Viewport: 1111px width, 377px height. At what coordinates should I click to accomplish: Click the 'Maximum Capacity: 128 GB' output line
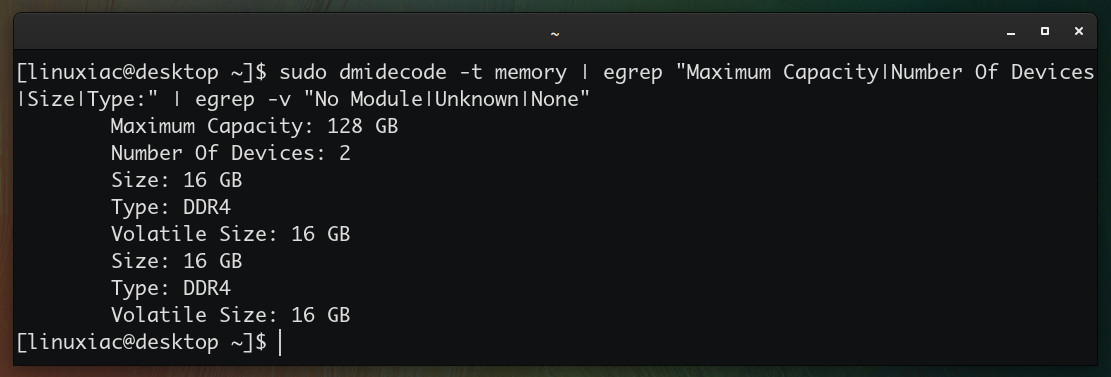pyautogui.click(x=254, y=127)
